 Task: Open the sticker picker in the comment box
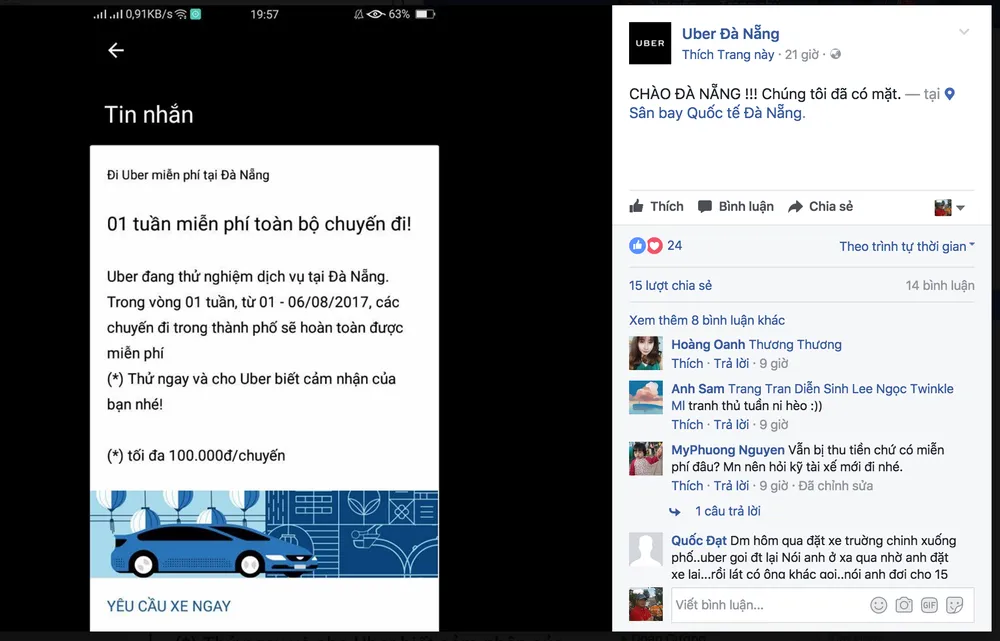coord(953,605)
